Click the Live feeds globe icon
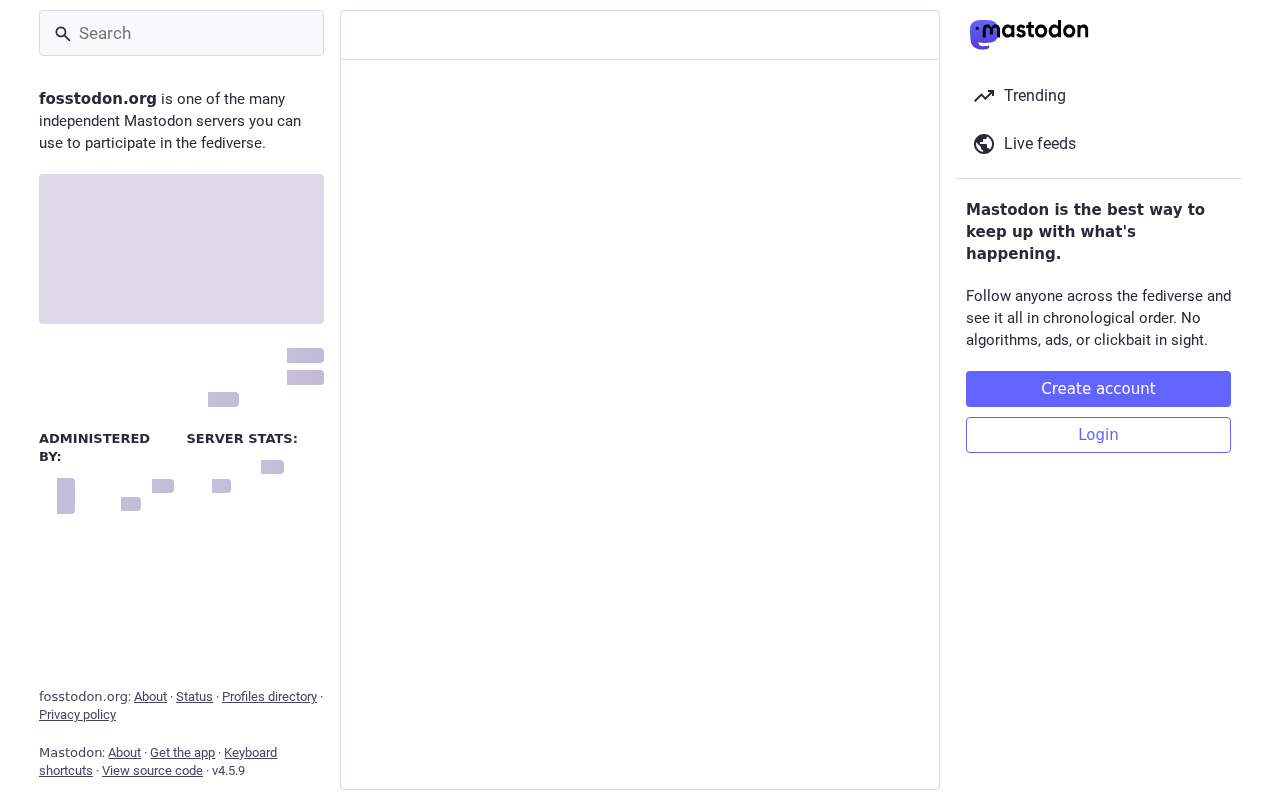Screen dimensions: 1280x800 coord(984,144)
